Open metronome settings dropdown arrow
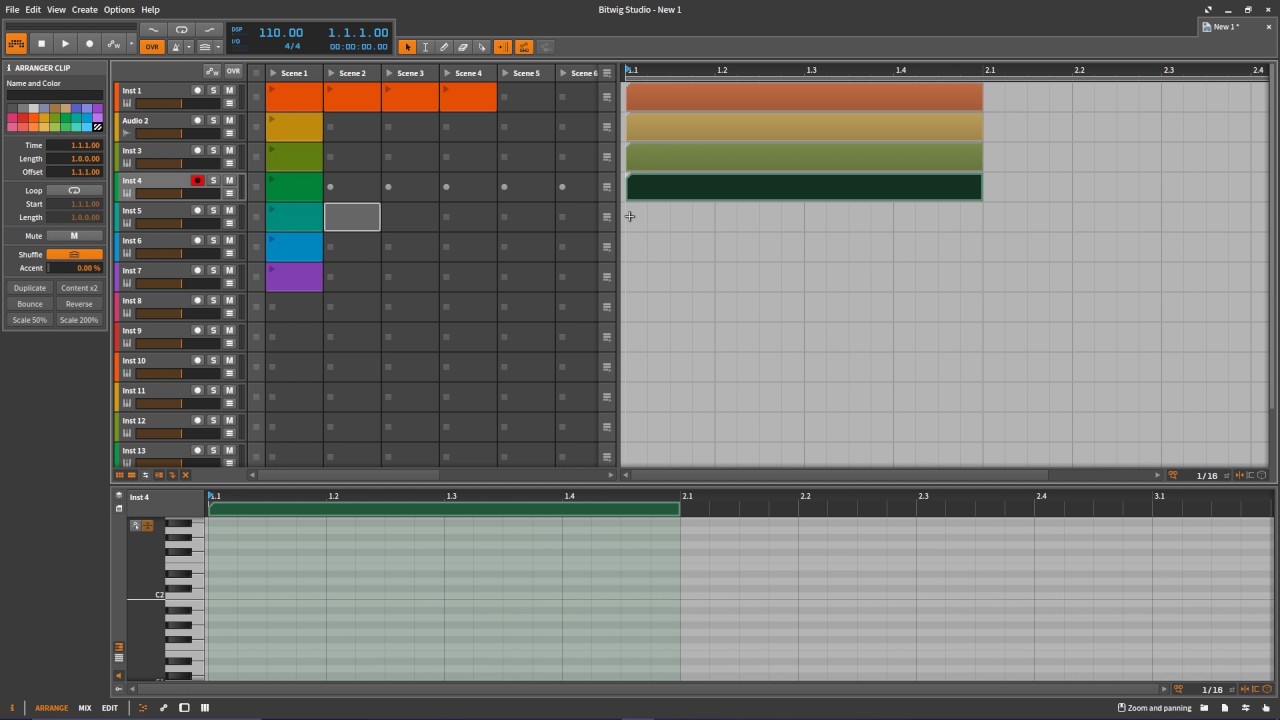This screenshot has height=720, width=1280. pos(188,47)
